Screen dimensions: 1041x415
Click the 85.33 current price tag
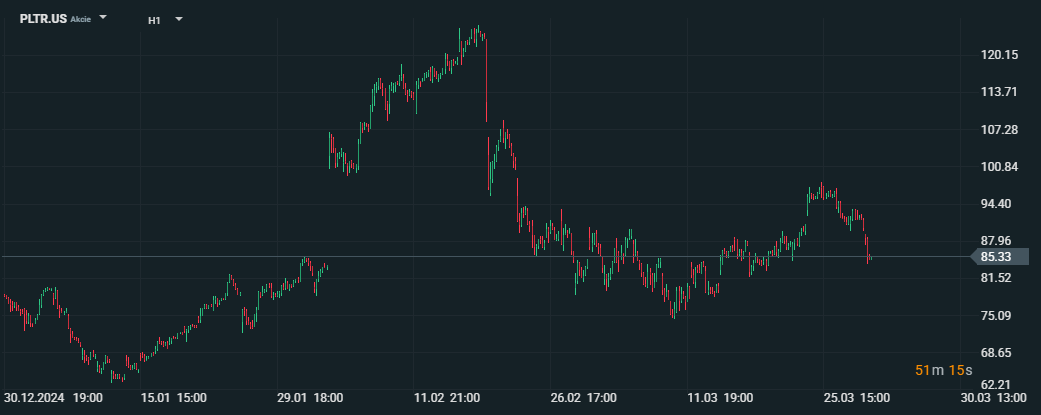pos(1000,256)
